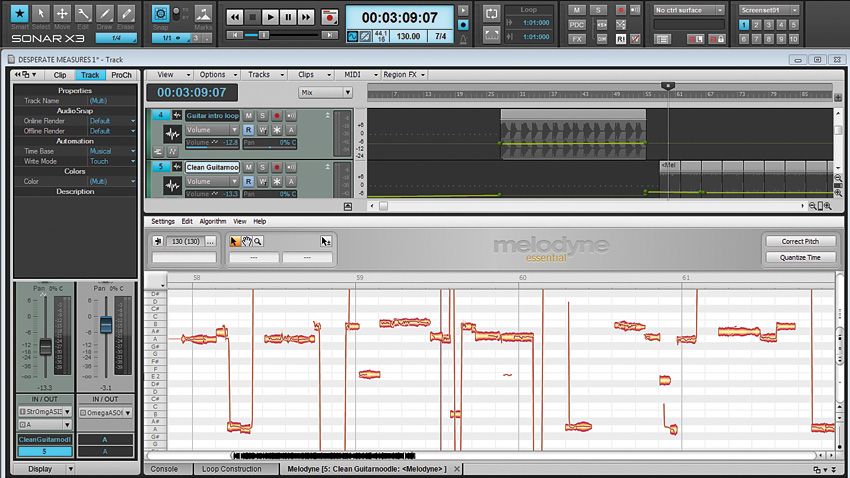This screenshot has width=850, height=478.
Task: Adjust Guitar intro loop Volume slider
Action: (212, 143)
